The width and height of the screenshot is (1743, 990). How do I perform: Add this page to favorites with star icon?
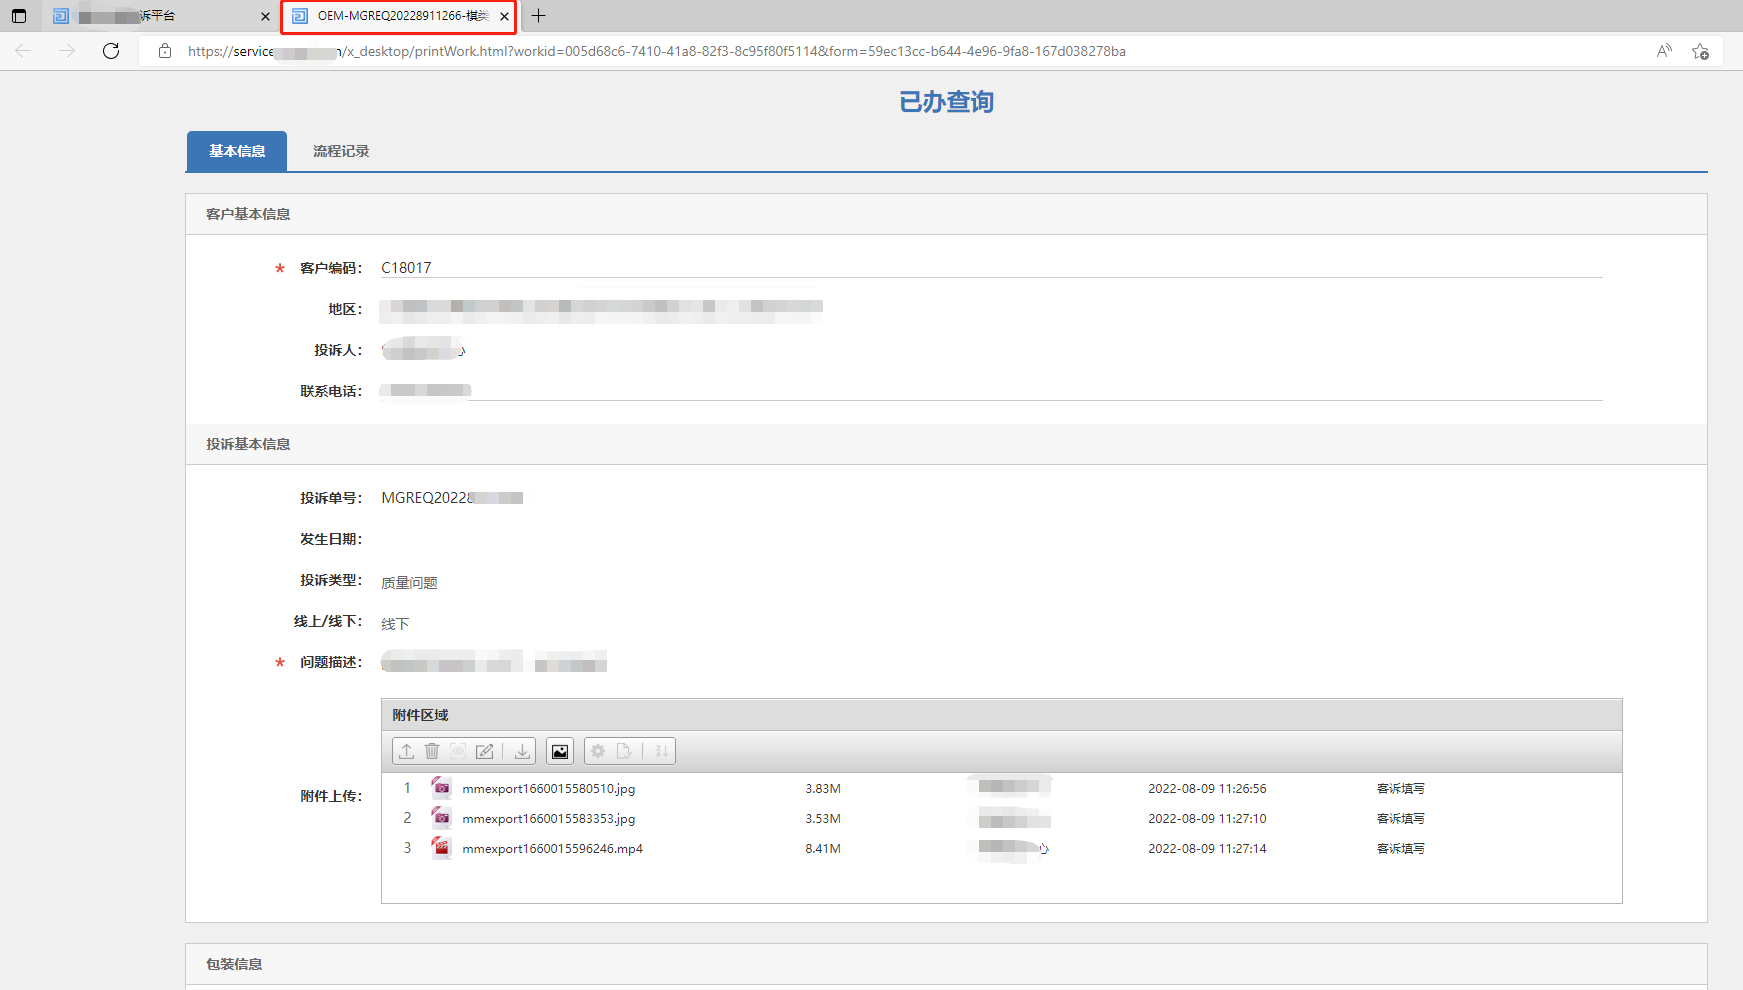1700,51
